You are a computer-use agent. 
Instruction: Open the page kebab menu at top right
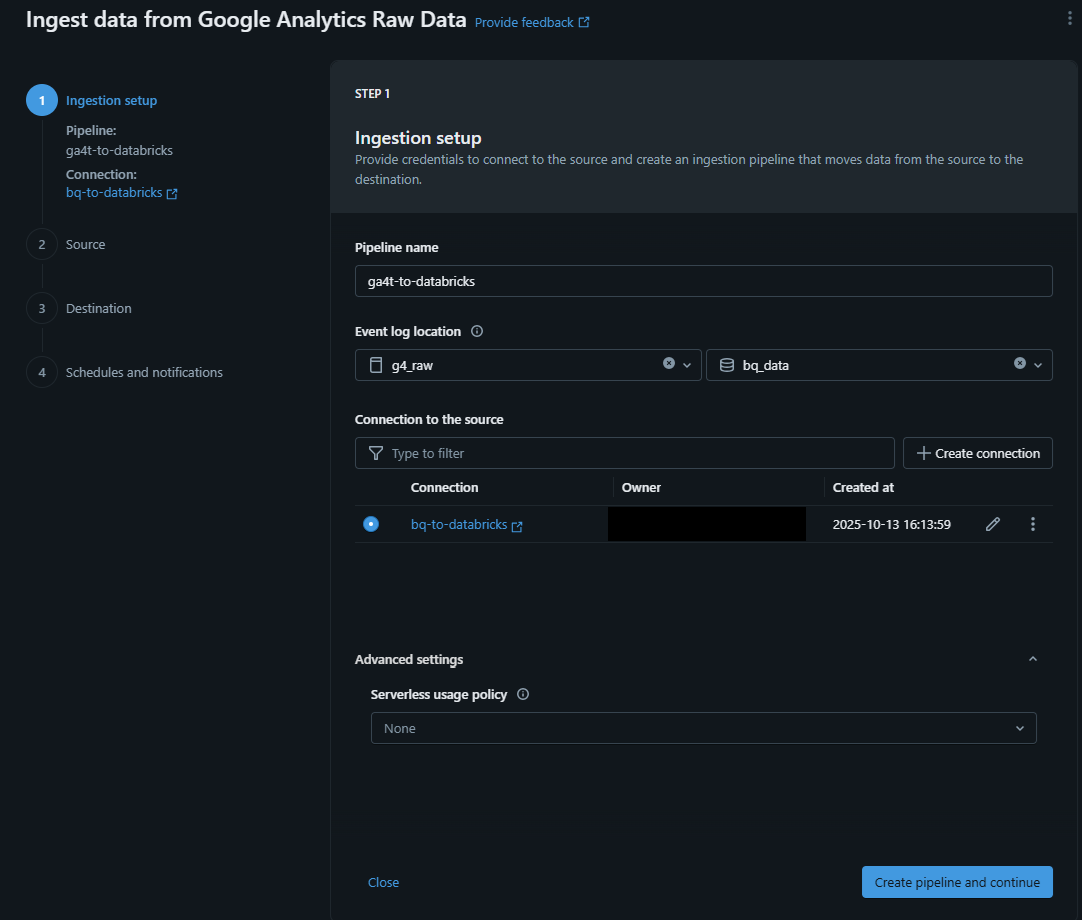click(1069, 19)
